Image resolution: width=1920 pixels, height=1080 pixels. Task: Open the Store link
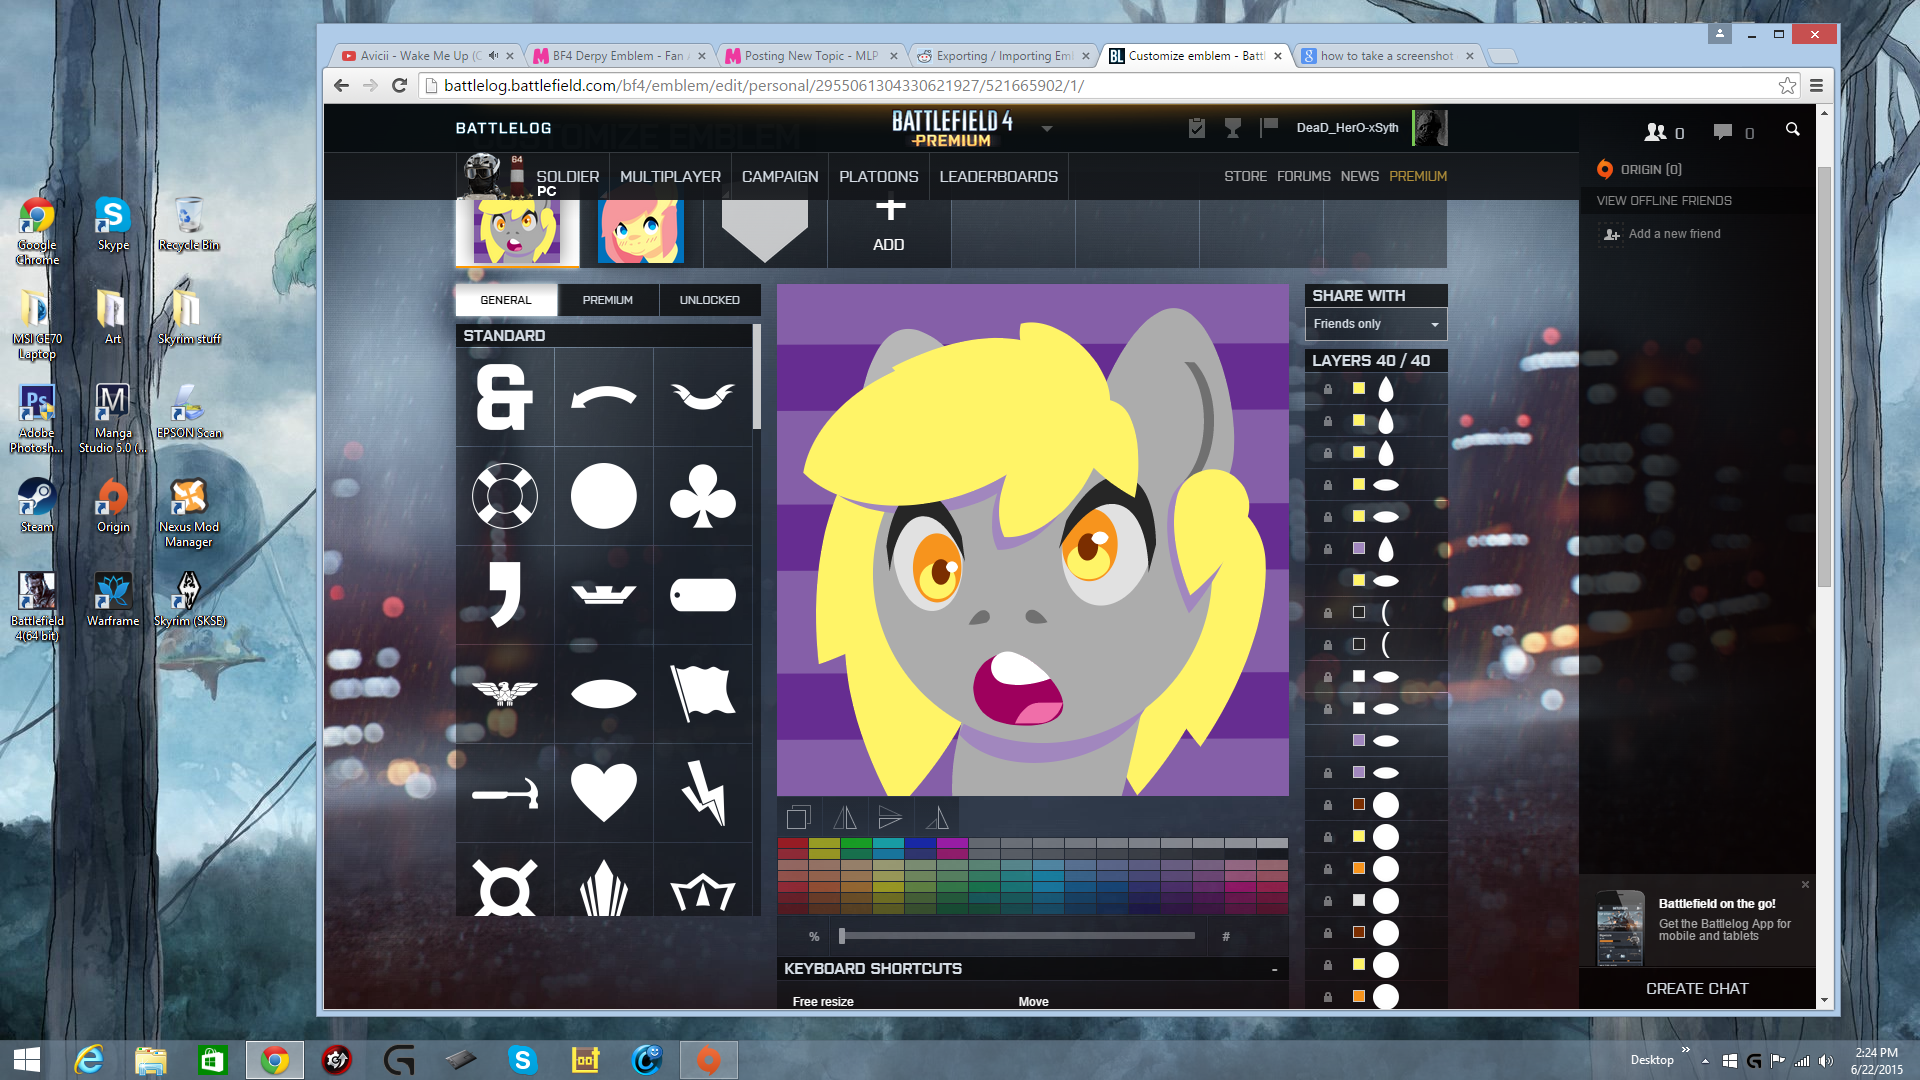point(1245,176)
